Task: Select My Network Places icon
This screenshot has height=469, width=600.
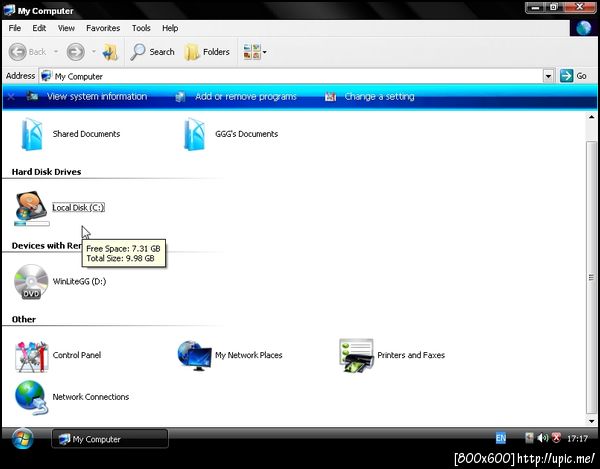Action: pyautogui.click(x=194, y=355)
